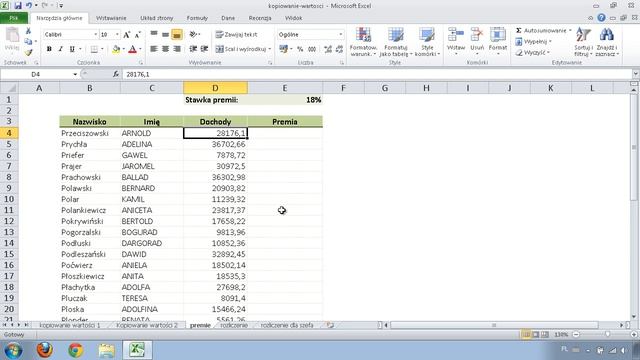This screenshot has height=360, width=640.
Task: Click the Style komórki icon
Action: (427, 36)
